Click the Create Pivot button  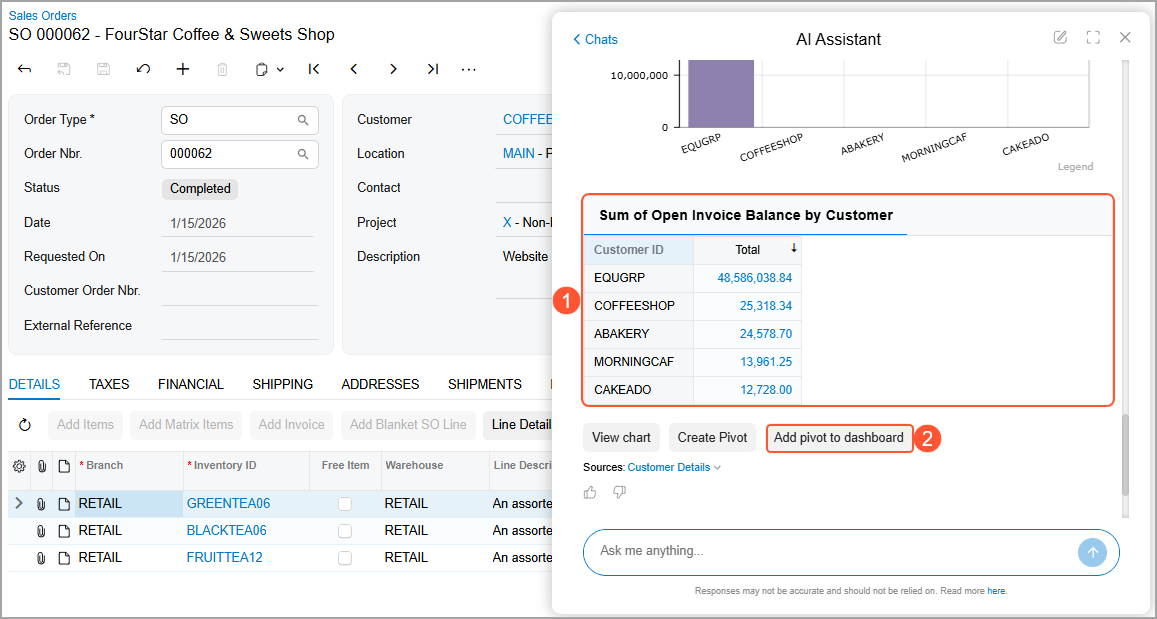pos(713,438)
